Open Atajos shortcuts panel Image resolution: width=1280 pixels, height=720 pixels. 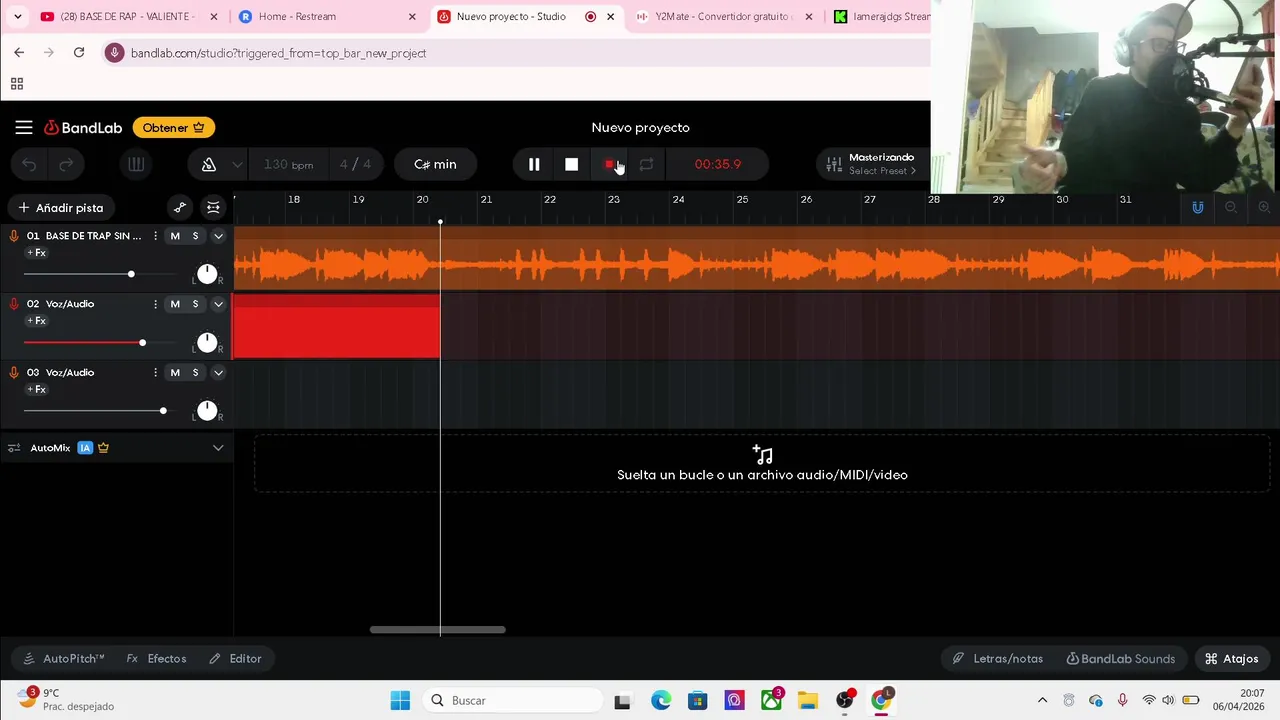[1232, 659]
